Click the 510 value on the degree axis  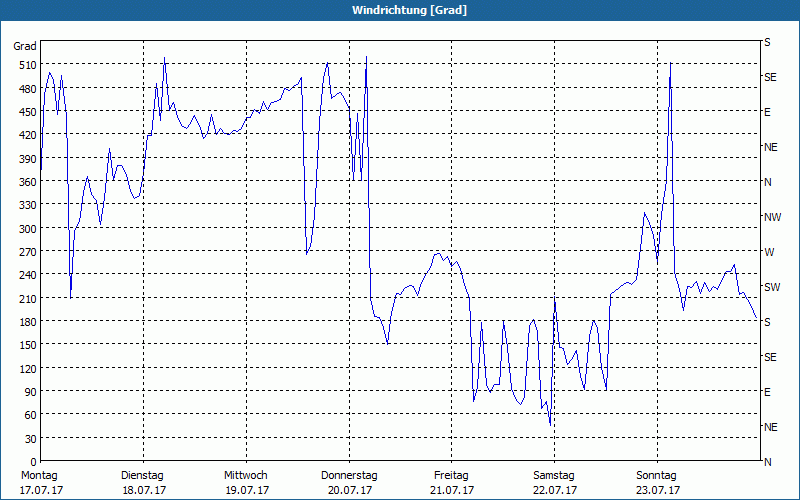[28, 65]
